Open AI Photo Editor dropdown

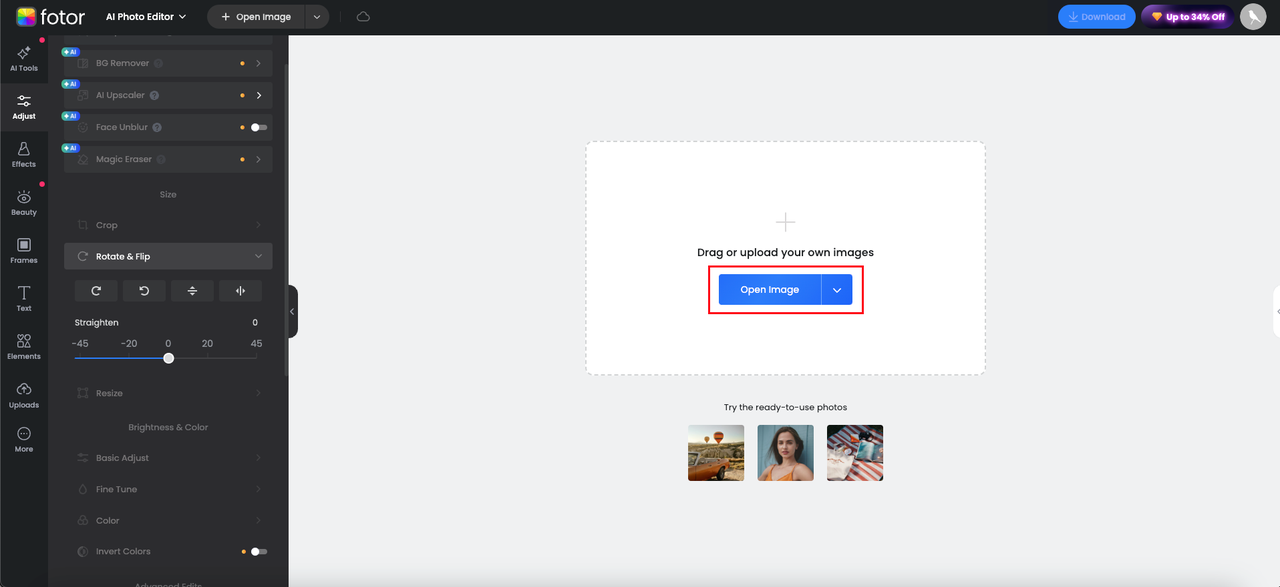click(146, 17)
